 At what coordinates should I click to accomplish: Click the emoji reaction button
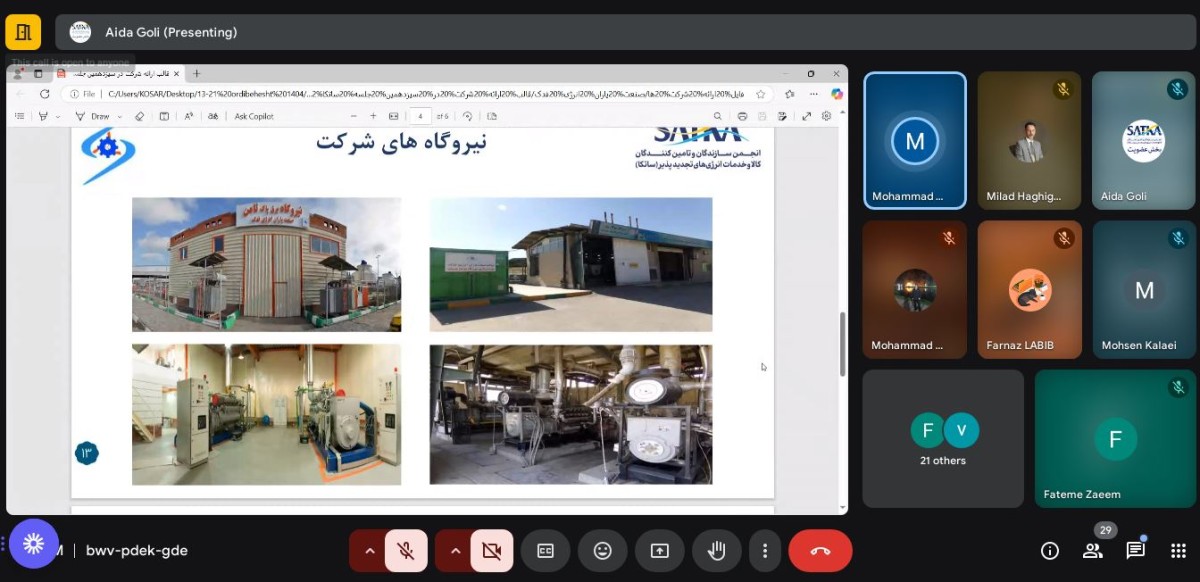602,550
